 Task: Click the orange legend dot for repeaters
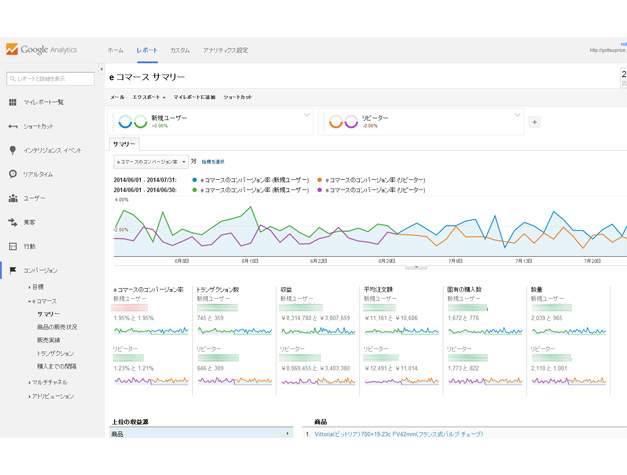319,180
